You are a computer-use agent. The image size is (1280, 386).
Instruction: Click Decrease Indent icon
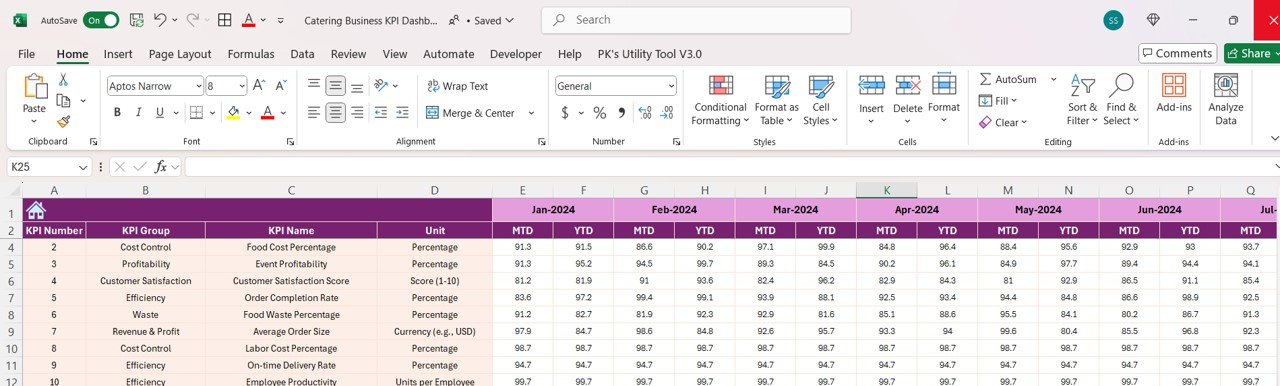[x=381, y=113]
